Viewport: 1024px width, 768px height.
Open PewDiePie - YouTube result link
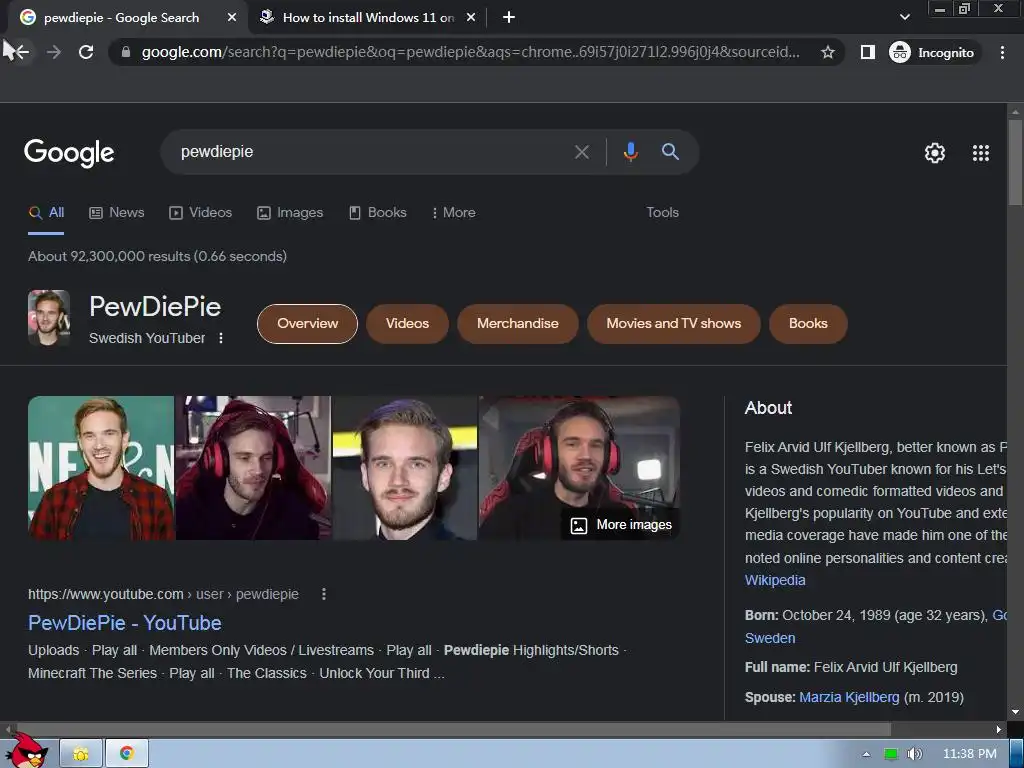click(x=125, y=622)
